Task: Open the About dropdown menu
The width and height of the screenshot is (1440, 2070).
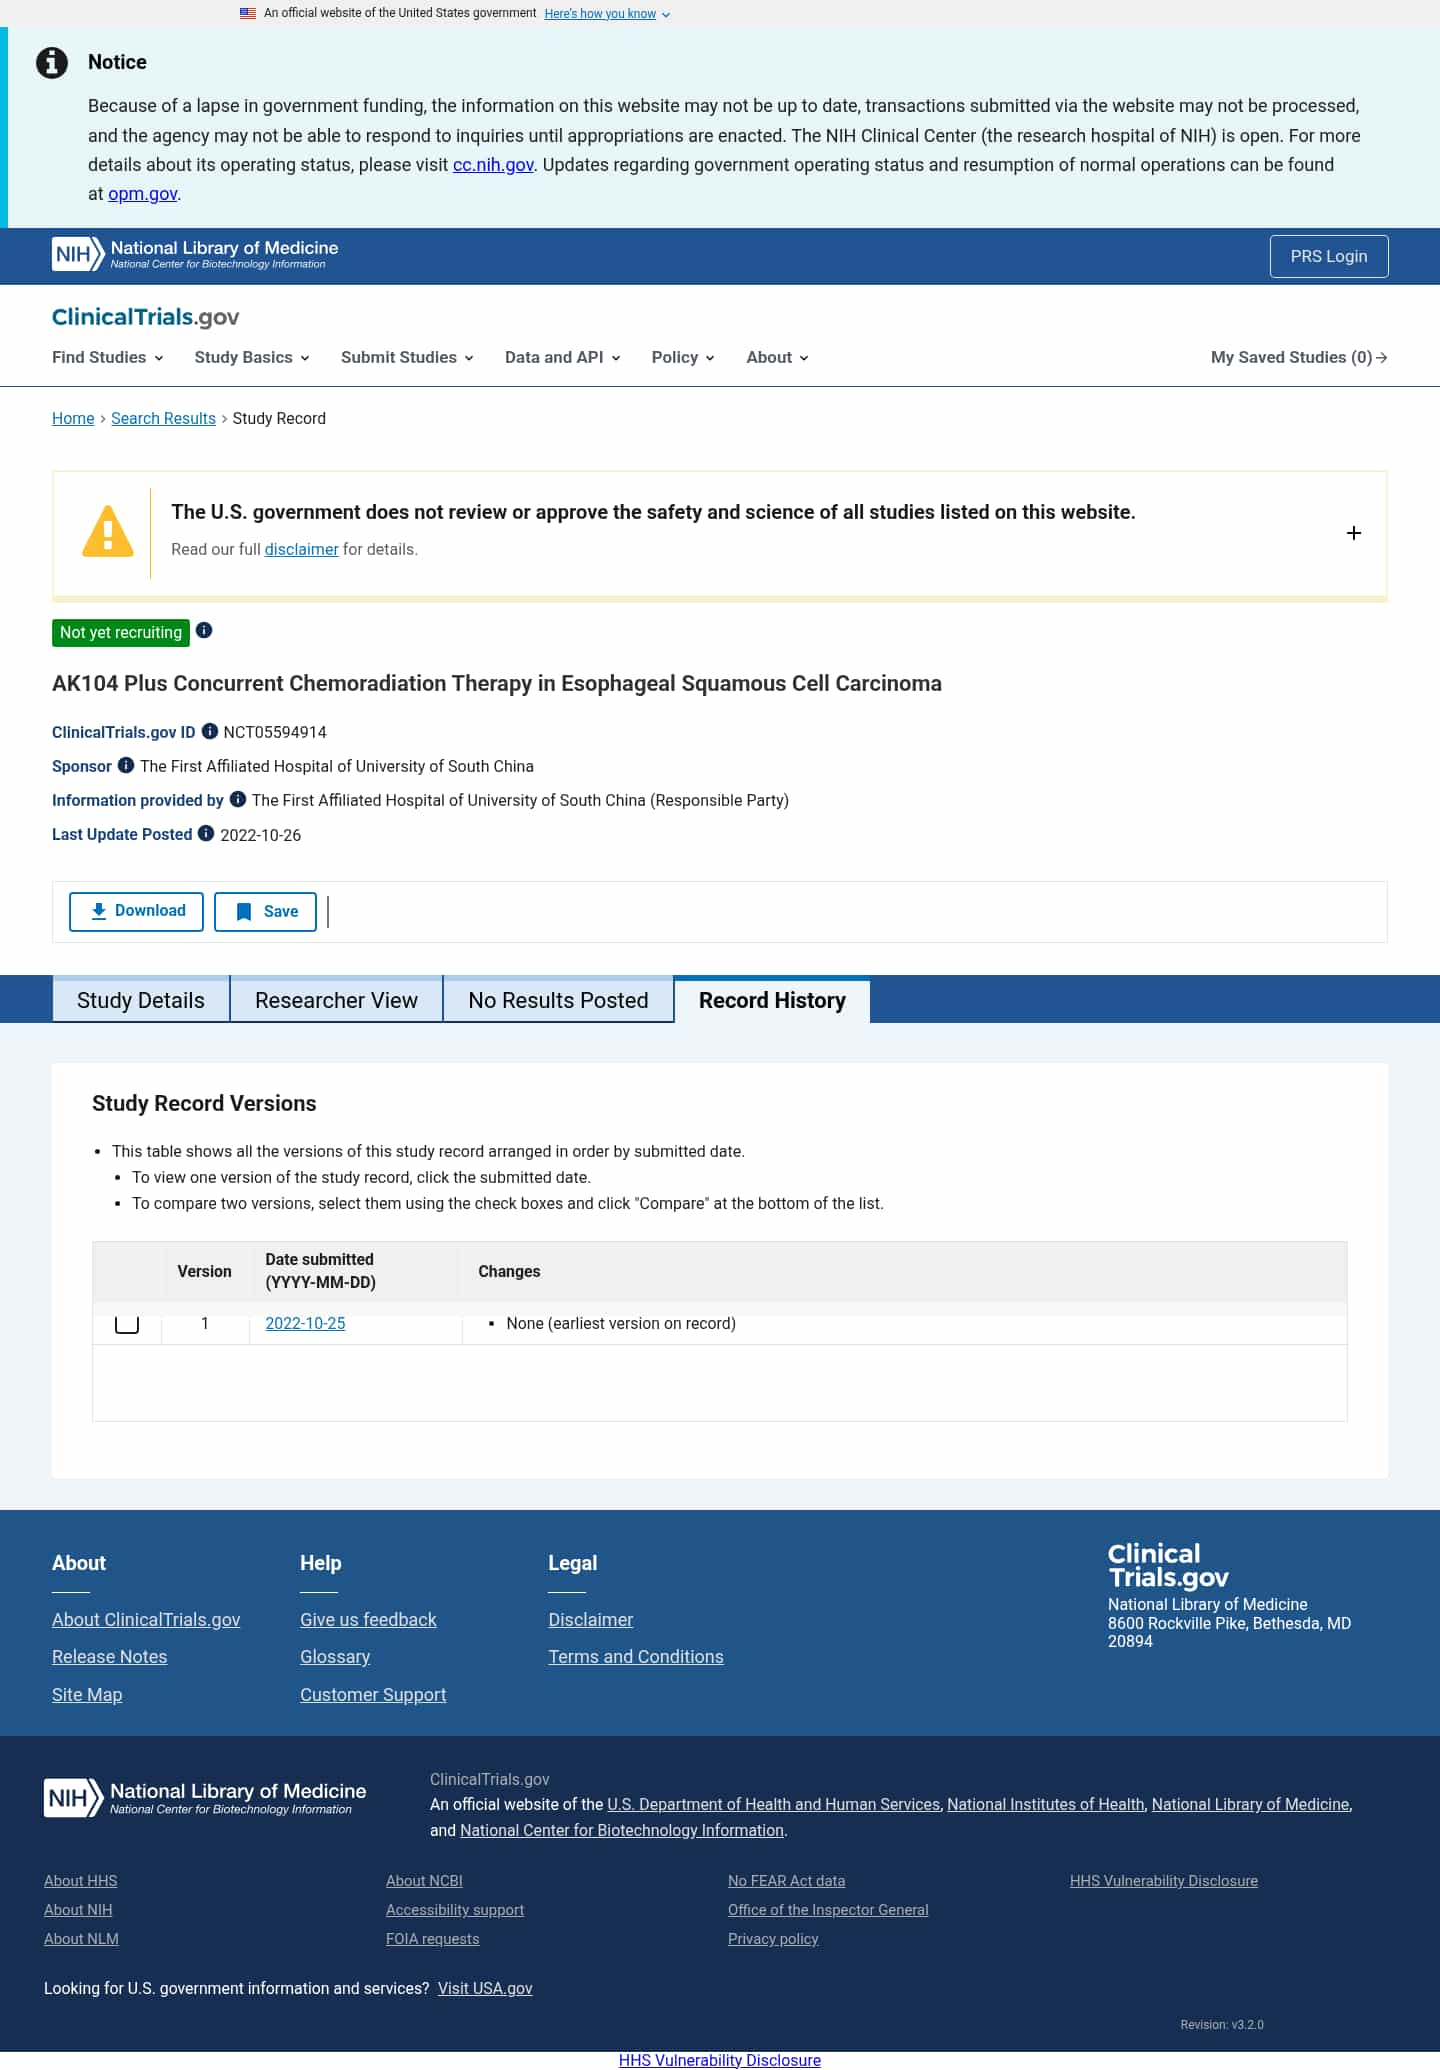Action: tap(777, 357)
